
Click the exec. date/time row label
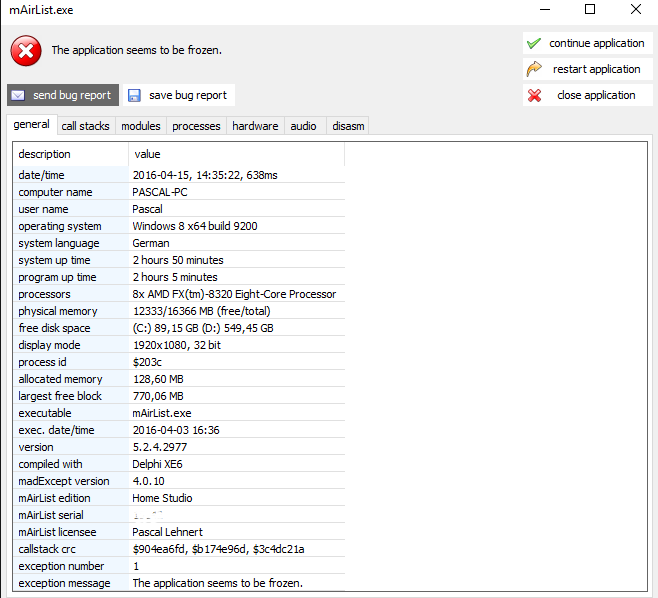[x=56, y=430]
